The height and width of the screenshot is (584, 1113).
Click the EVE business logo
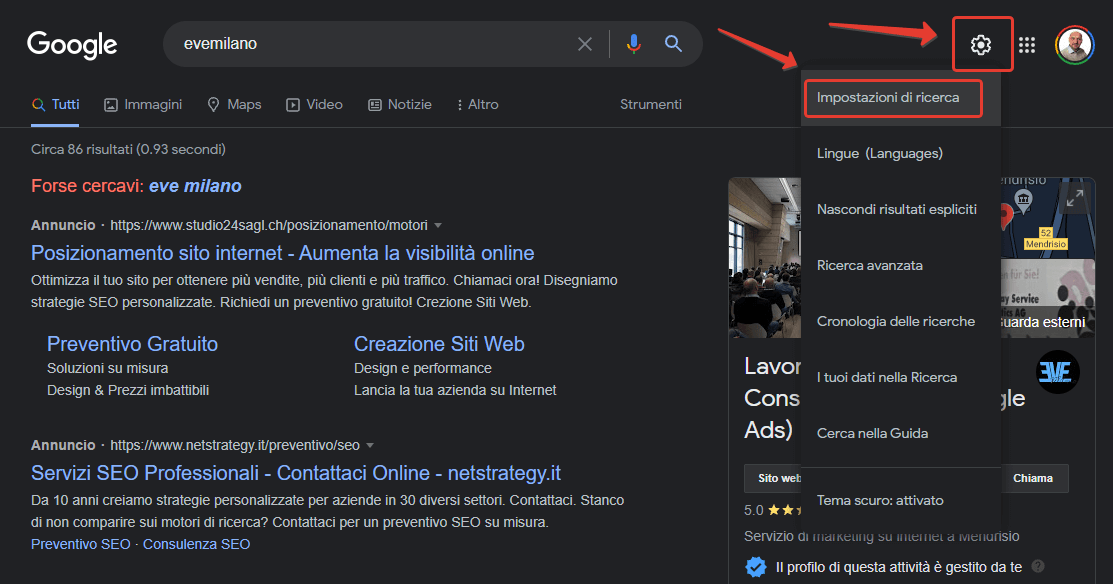(x=1058, y=372)
